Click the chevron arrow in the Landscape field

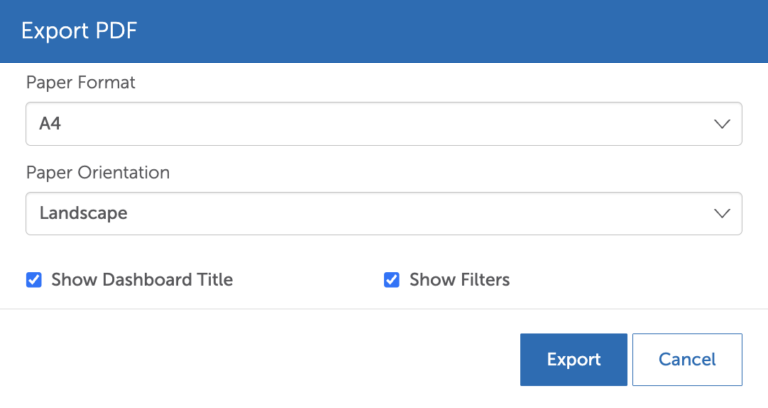(722, 213)
